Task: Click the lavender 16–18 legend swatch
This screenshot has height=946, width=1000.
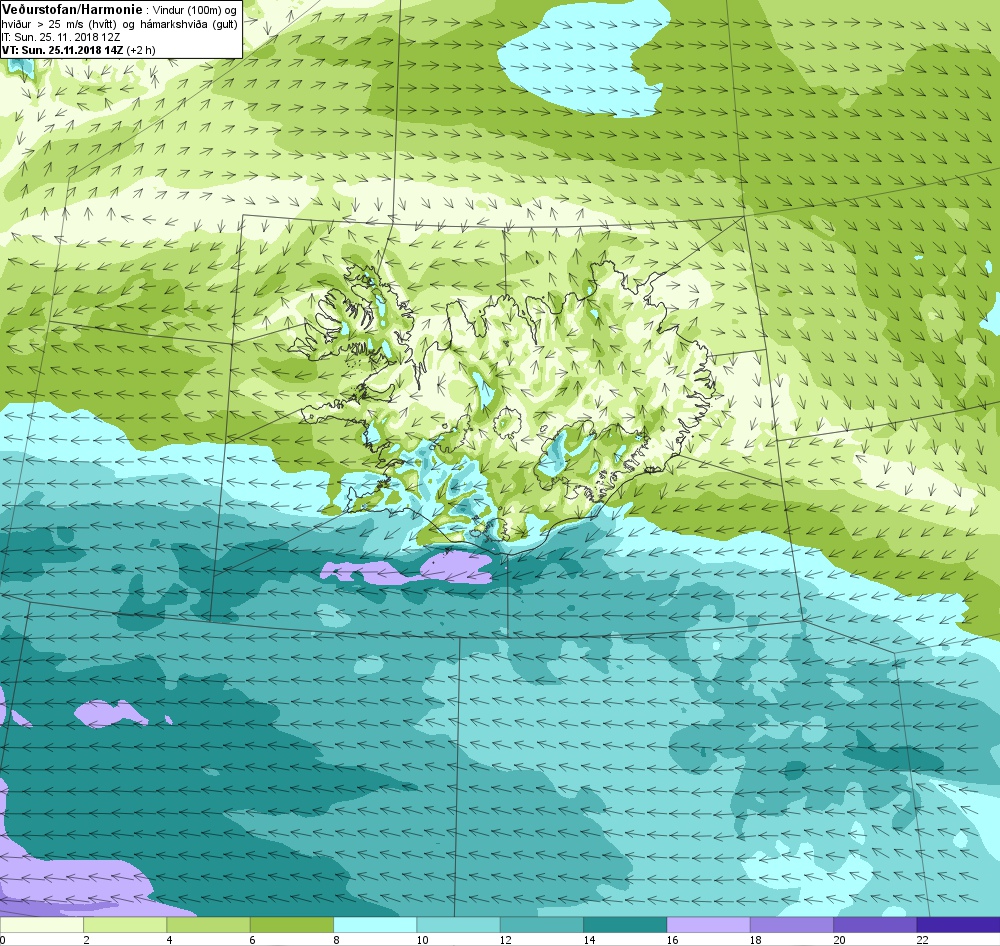Action: 708,924
